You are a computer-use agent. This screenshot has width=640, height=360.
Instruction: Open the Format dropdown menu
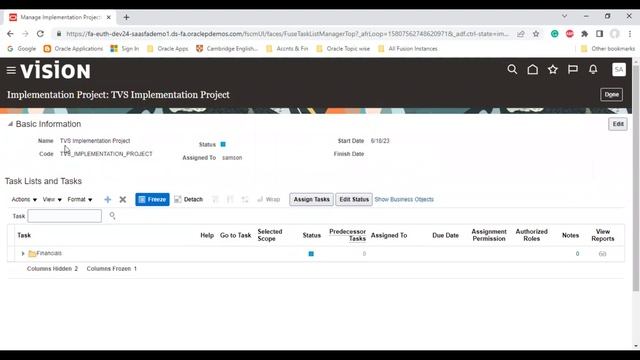[x=80, y=200]
